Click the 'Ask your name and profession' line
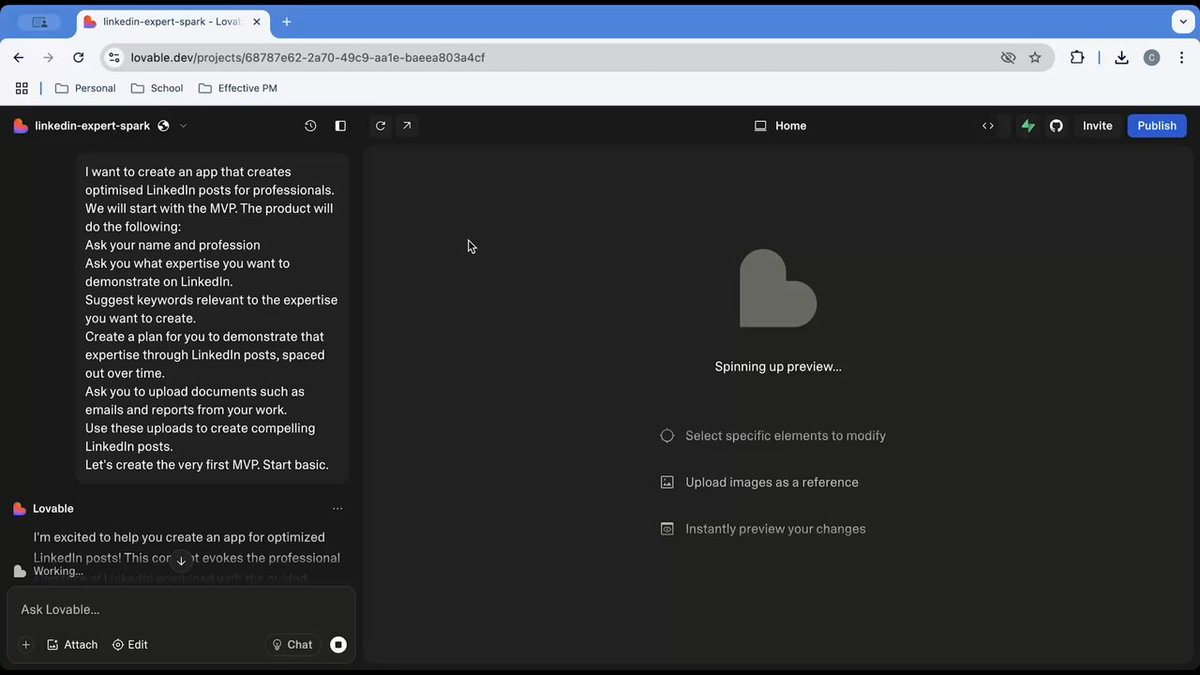 [173, 245]
